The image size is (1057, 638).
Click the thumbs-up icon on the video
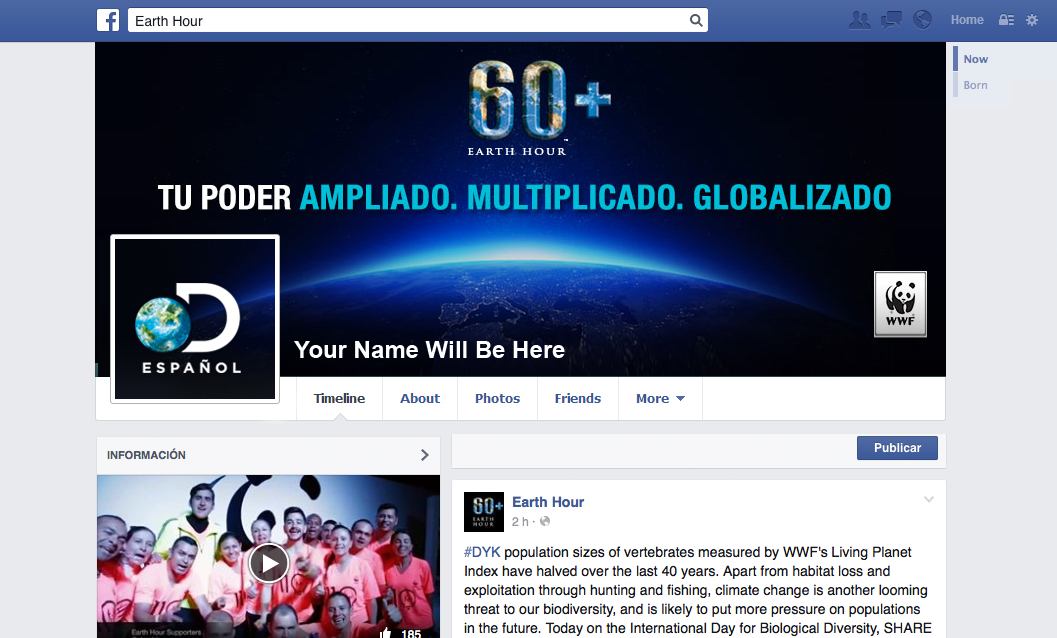385,633
